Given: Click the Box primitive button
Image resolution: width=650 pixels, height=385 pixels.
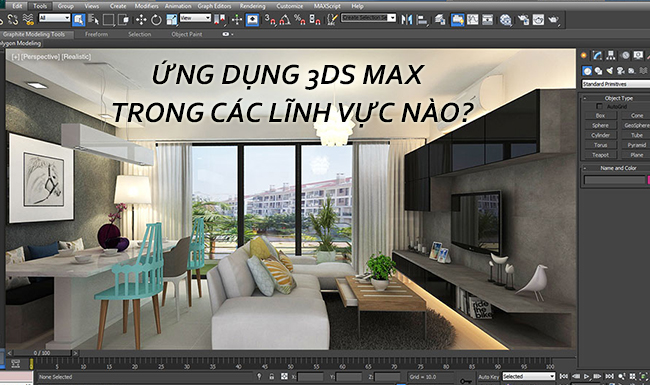Looking at the screenshot, I should click(x=600, y=116).
